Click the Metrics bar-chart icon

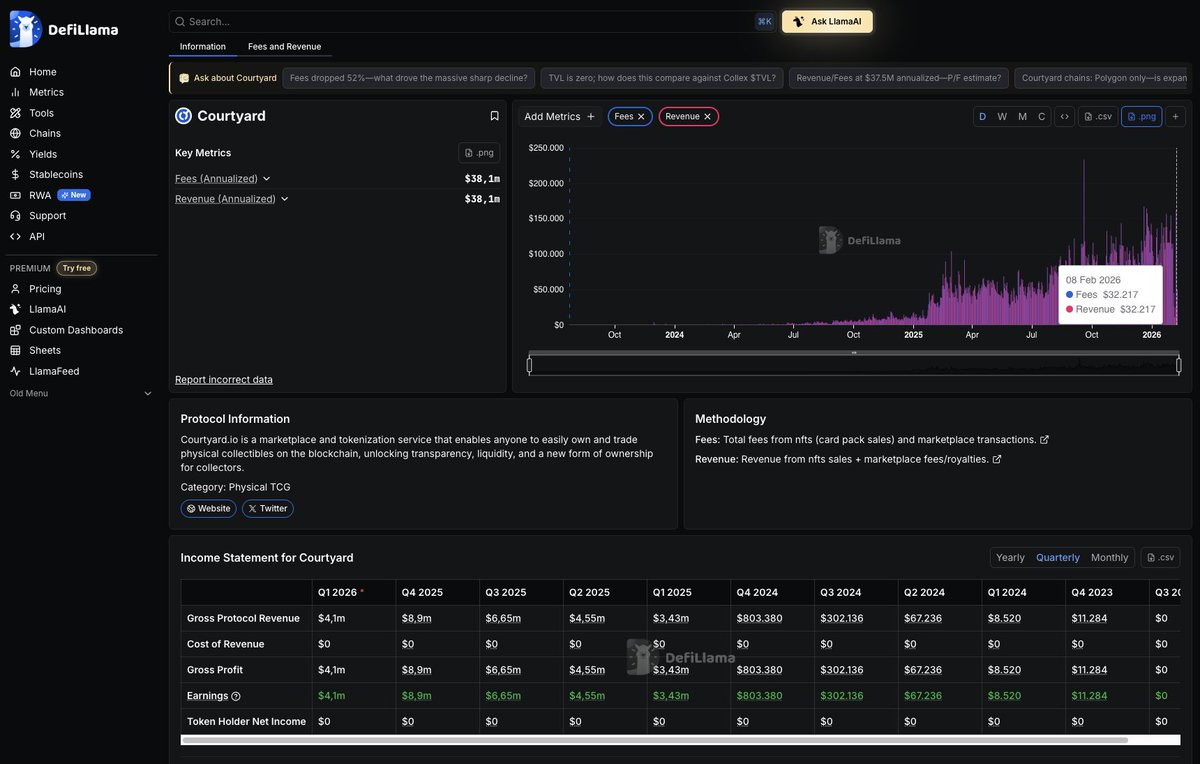(15, 92)
